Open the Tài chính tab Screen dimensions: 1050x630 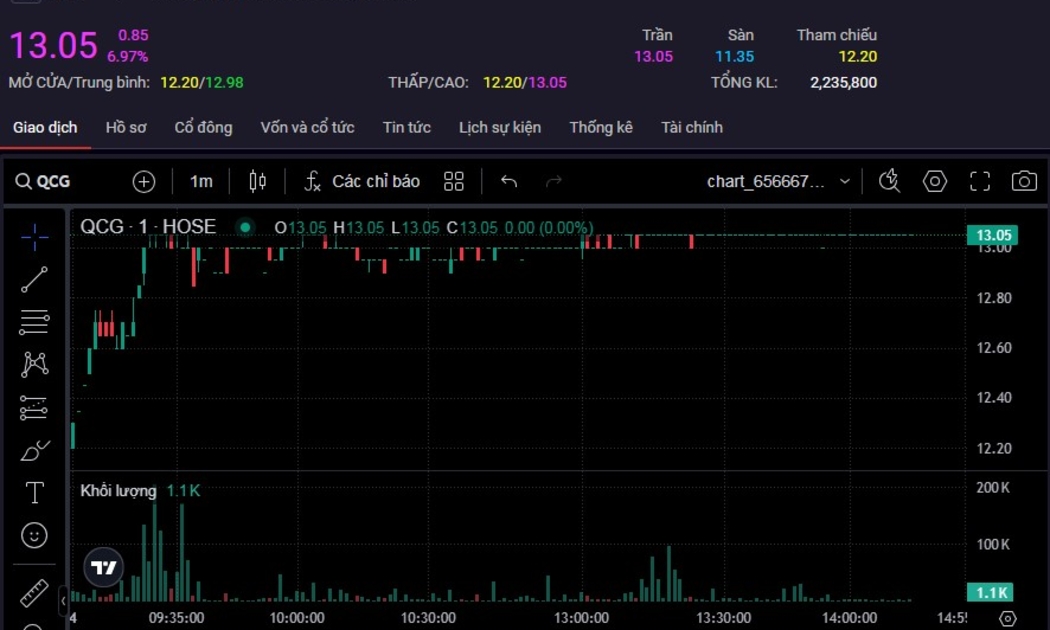pyautogui.click(x=691, y=127)
